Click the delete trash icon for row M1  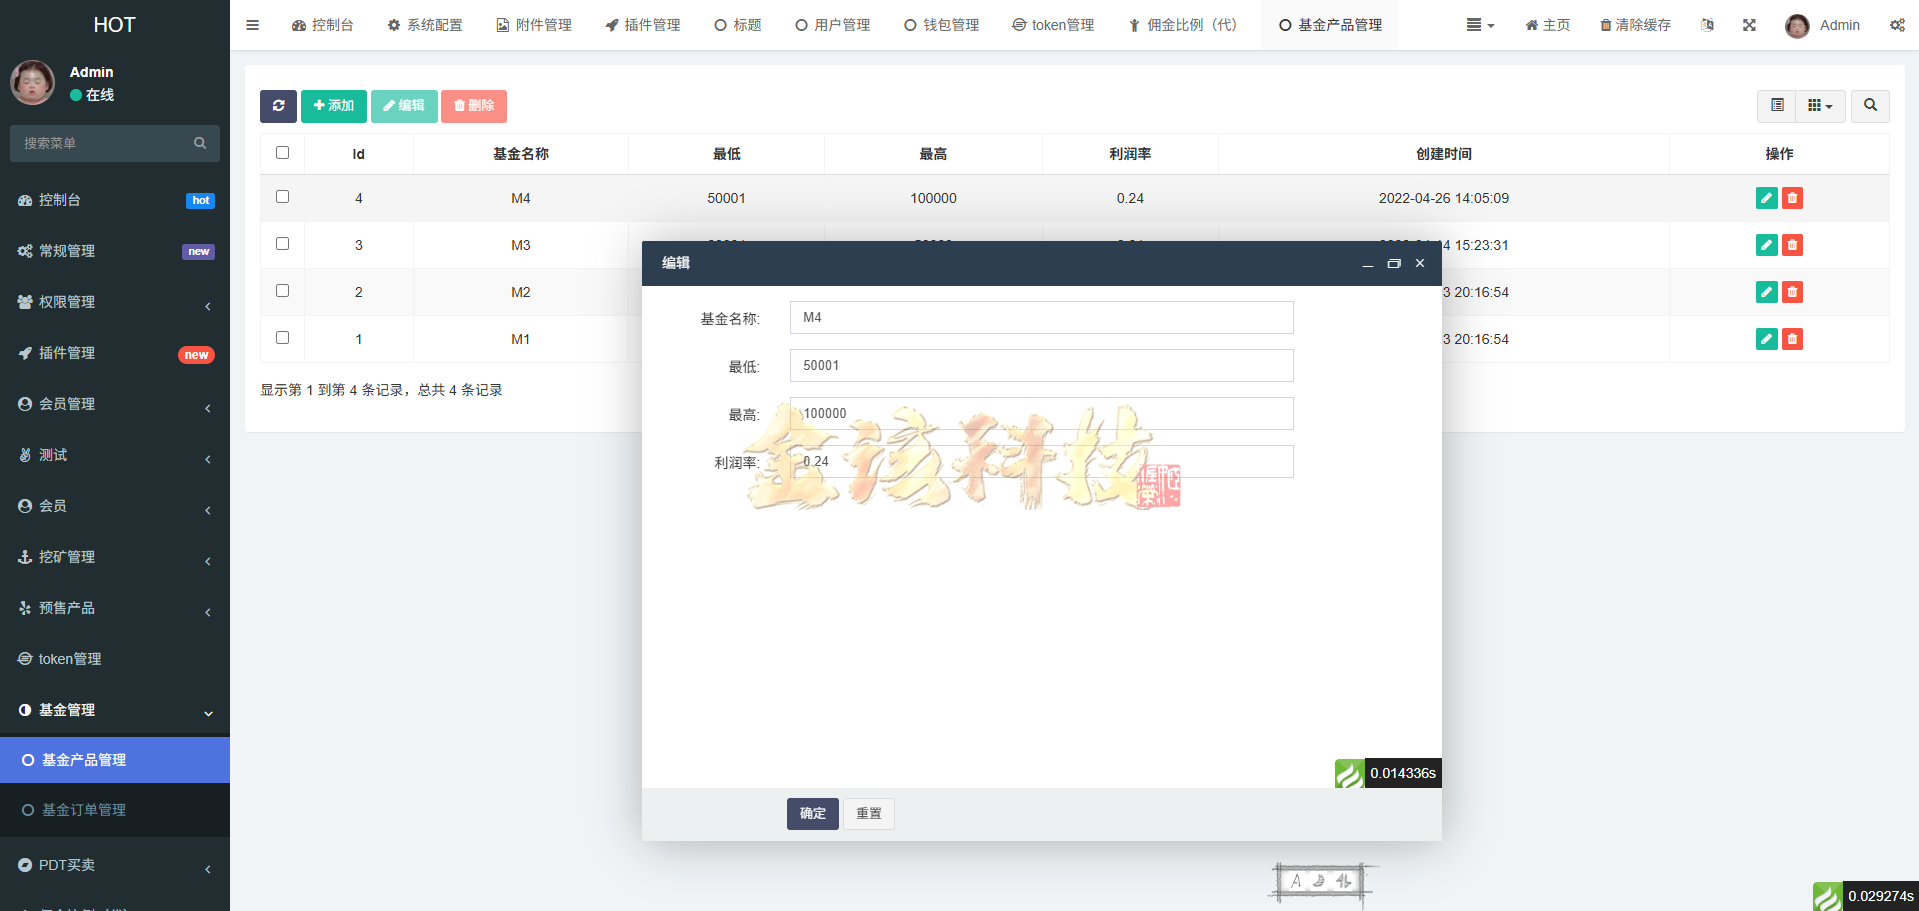pyautogui.click(x=1791, y=339)
